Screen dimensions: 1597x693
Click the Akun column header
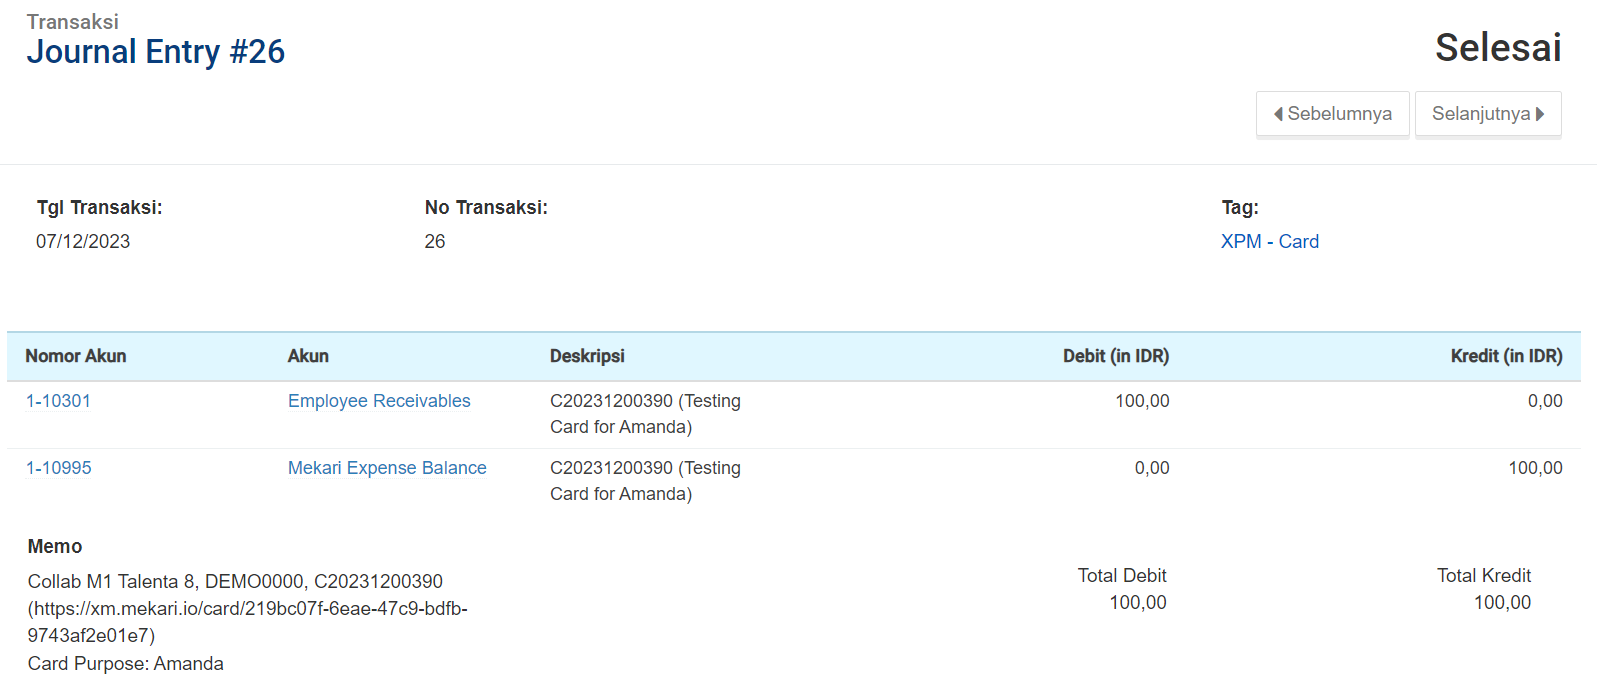pyautogui.click(x=308, y=356)
